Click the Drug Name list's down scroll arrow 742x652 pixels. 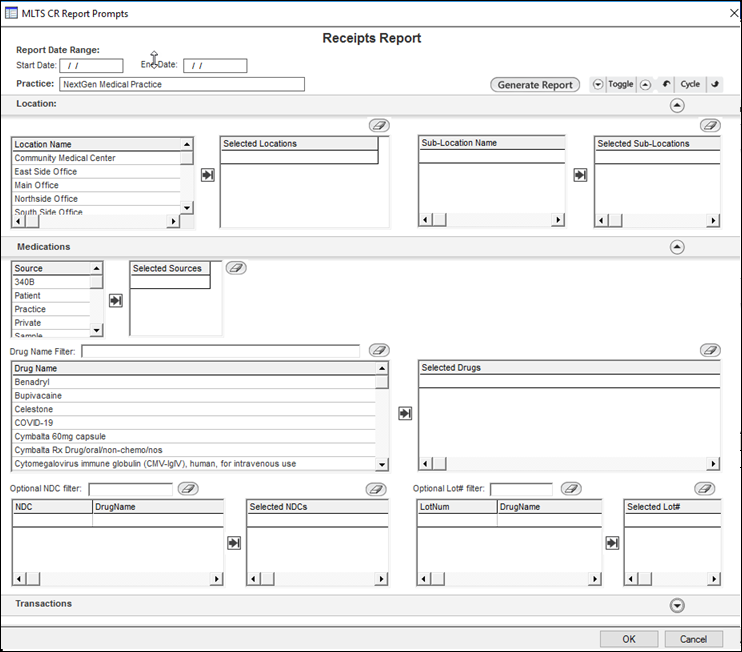coord(382,465)
